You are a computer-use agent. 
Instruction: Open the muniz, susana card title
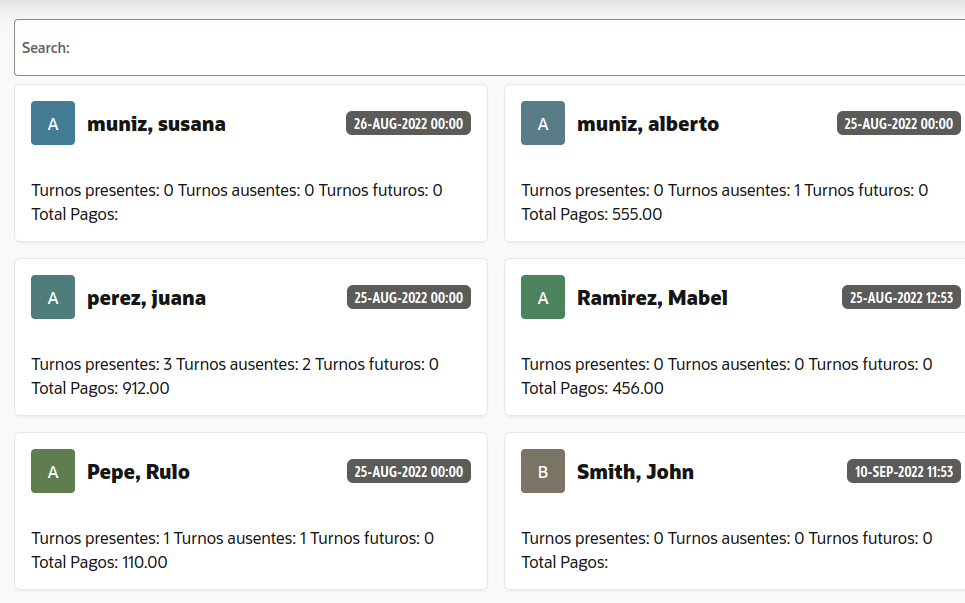click(x=156, y=125)
